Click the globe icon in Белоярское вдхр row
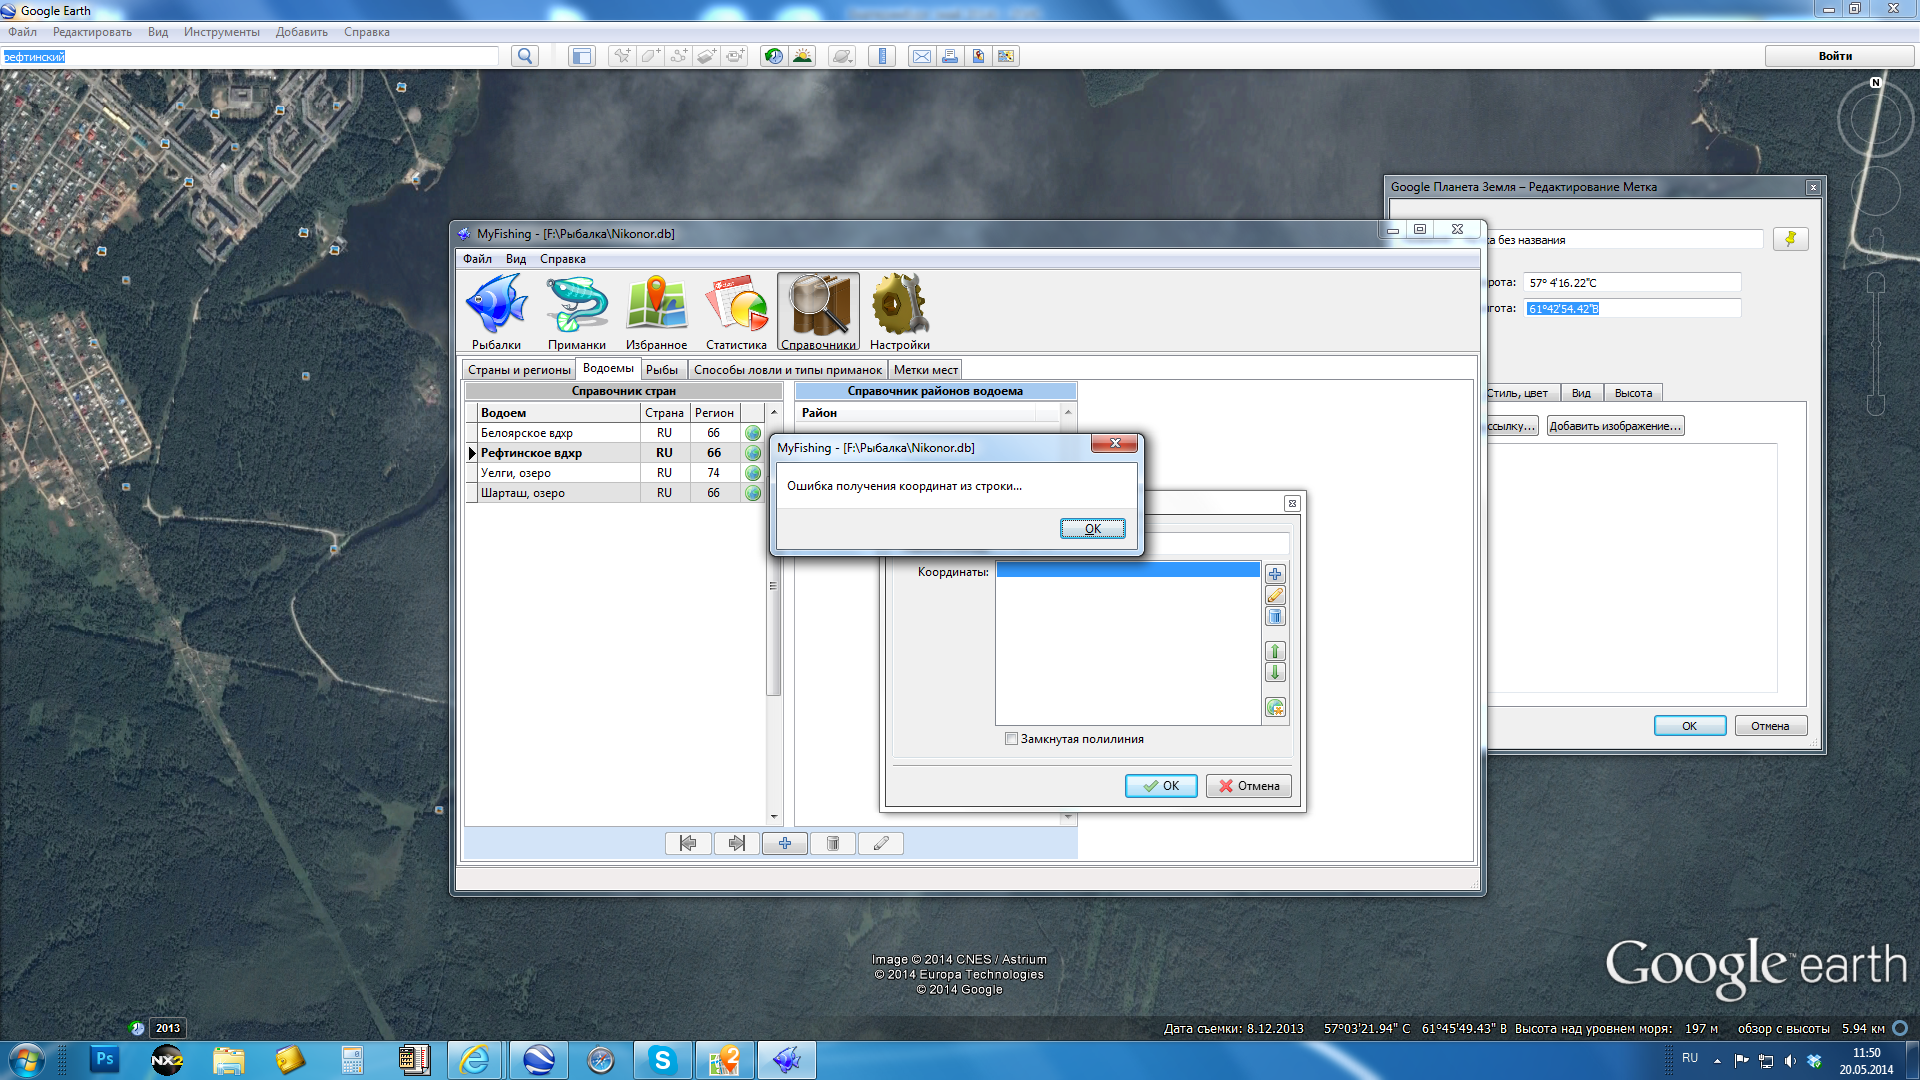 click(753, 433)
